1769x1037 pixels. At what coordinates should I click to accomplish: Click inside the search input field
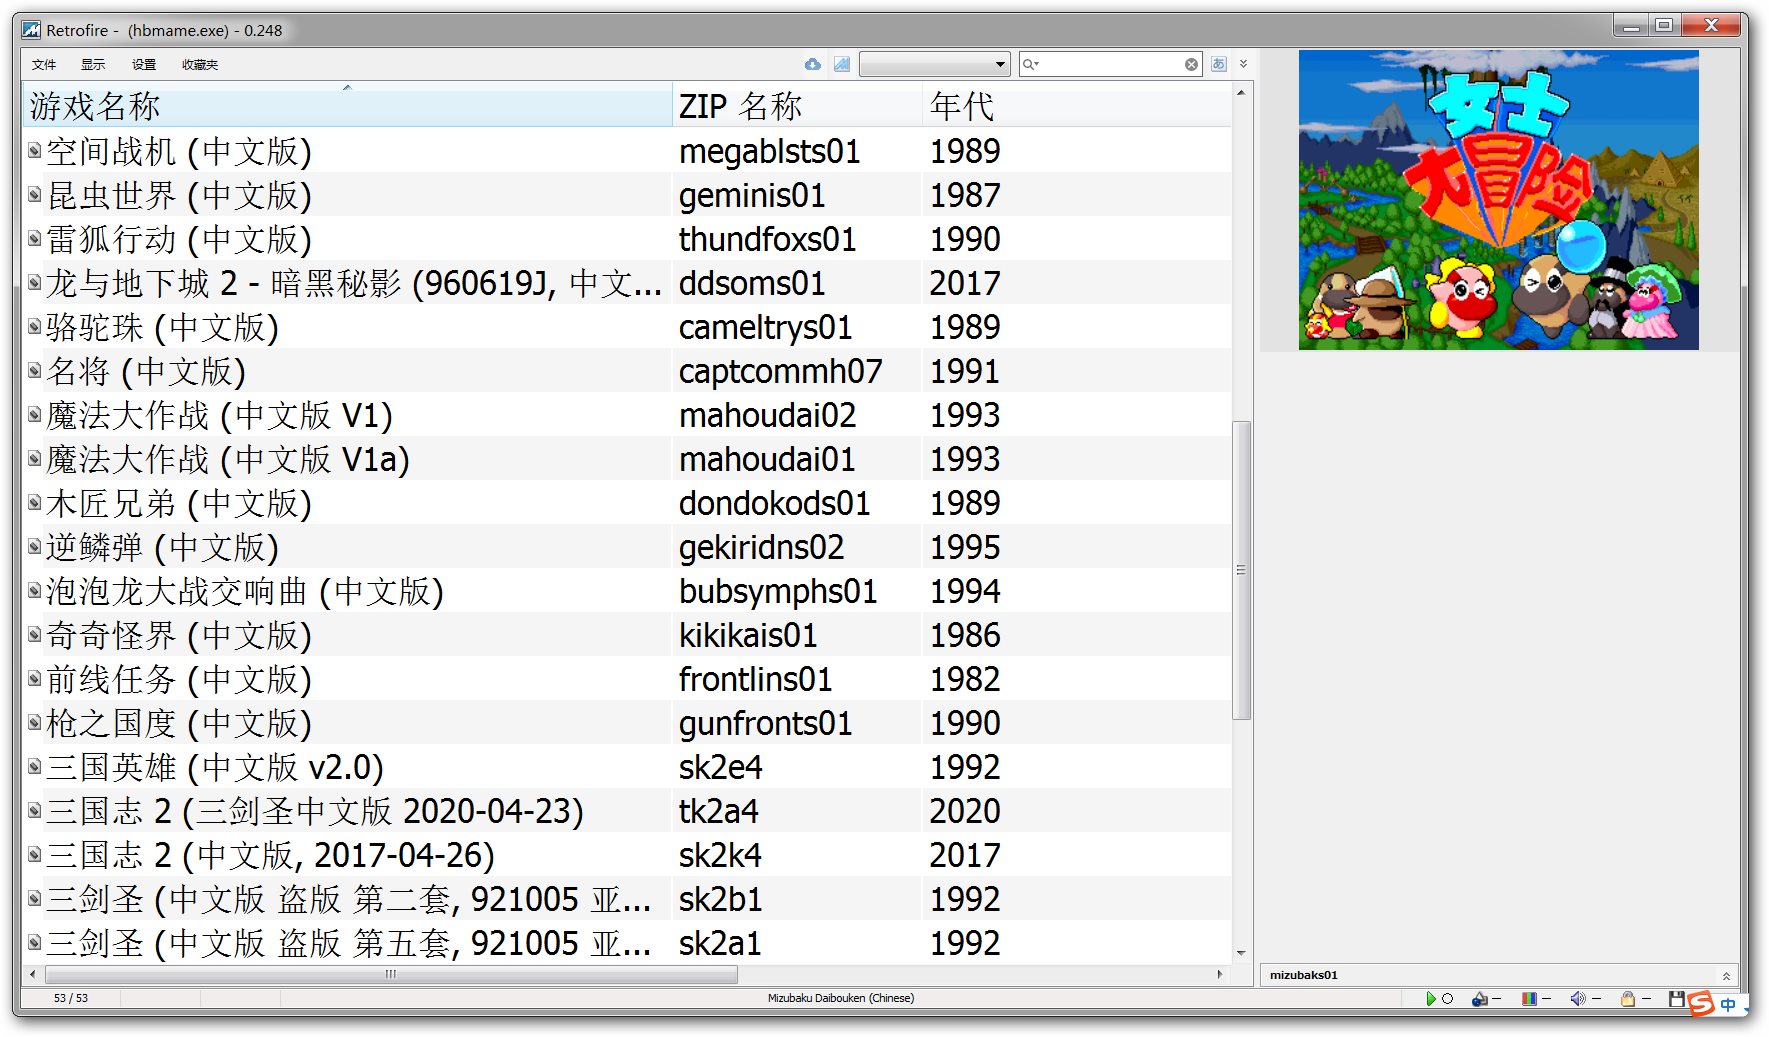(x=1111, y=64)
